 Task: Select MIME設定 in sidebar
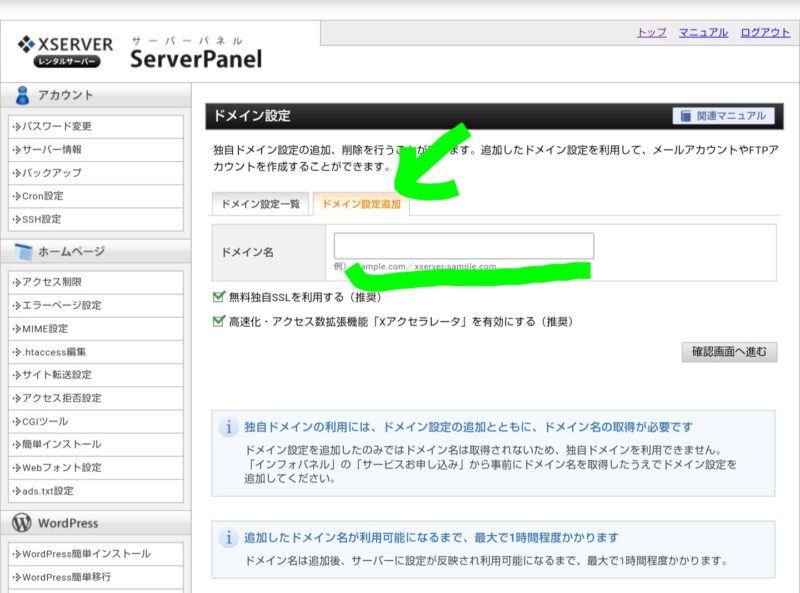pos(96,329)
